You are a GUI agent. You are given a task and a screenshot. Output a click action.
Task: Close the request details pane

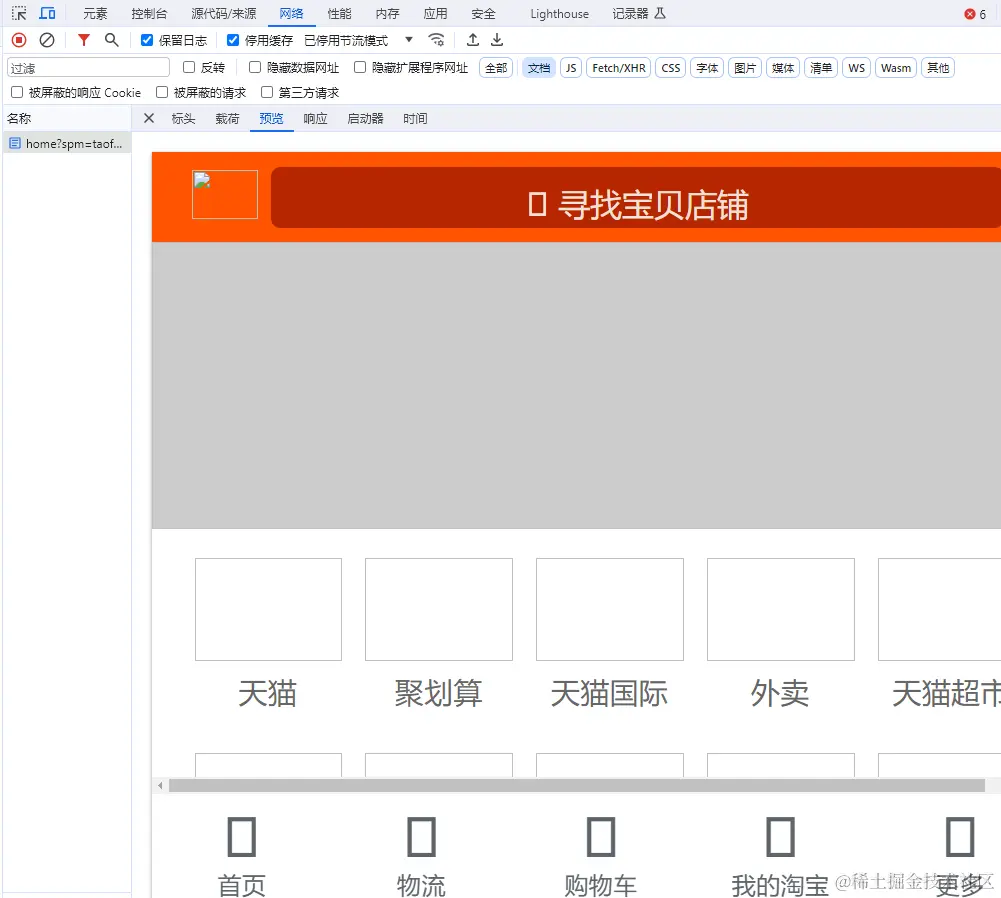(149, 118)
